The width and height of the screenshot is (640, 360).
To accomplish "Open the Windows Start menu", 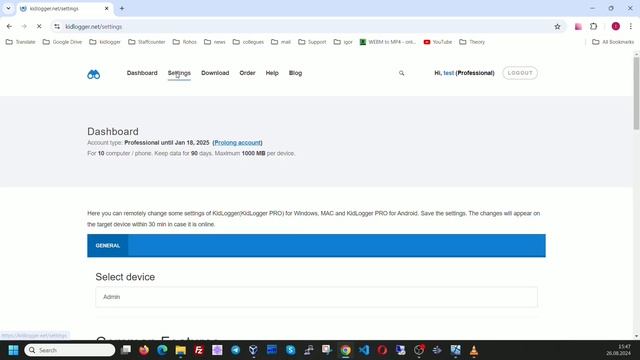I will click(x=13, y=350).
